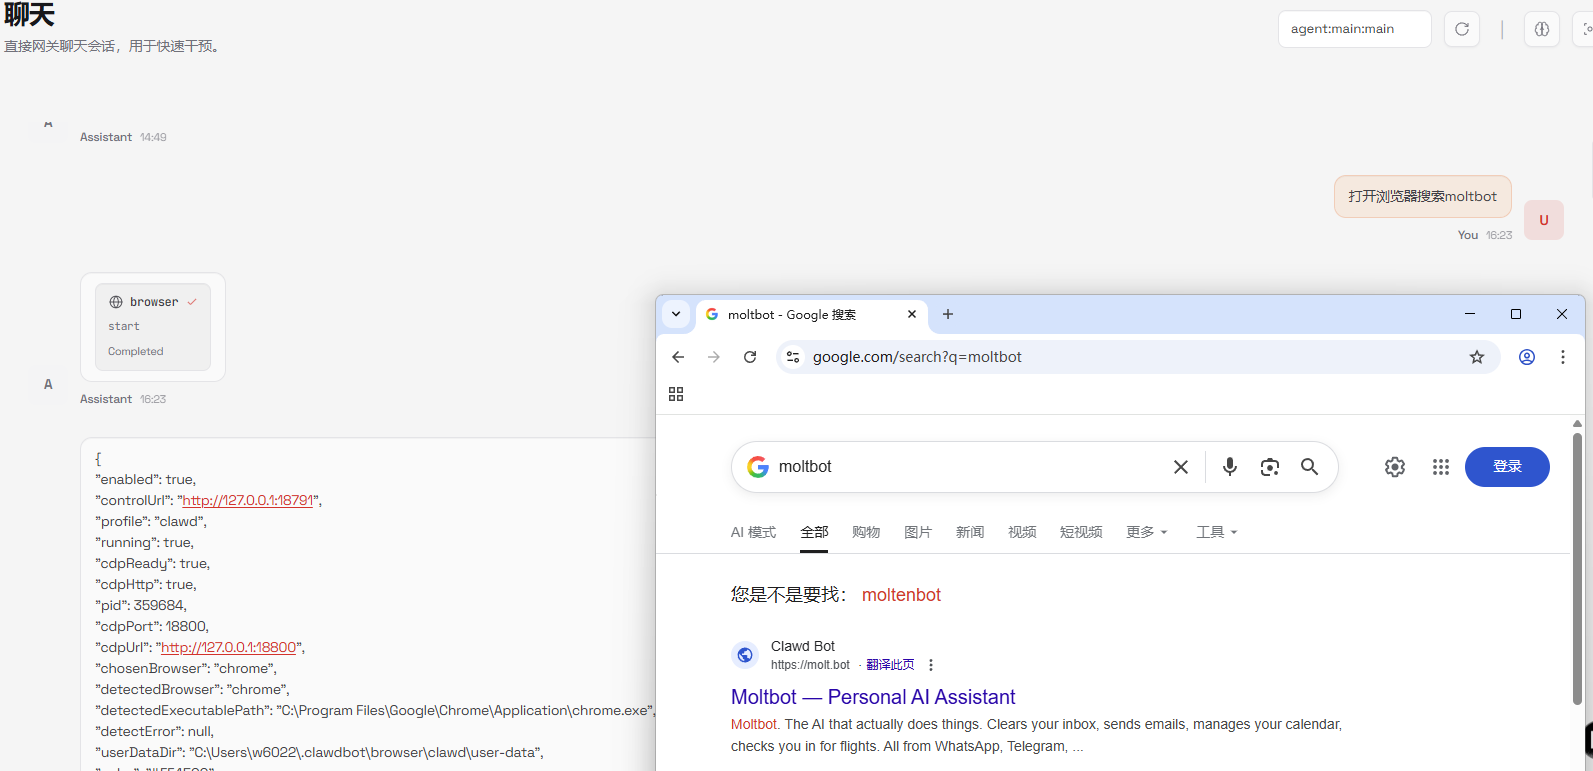Select the moltbot - Google 搜索 tab
1593x771 pixels.
pos(811,314)
